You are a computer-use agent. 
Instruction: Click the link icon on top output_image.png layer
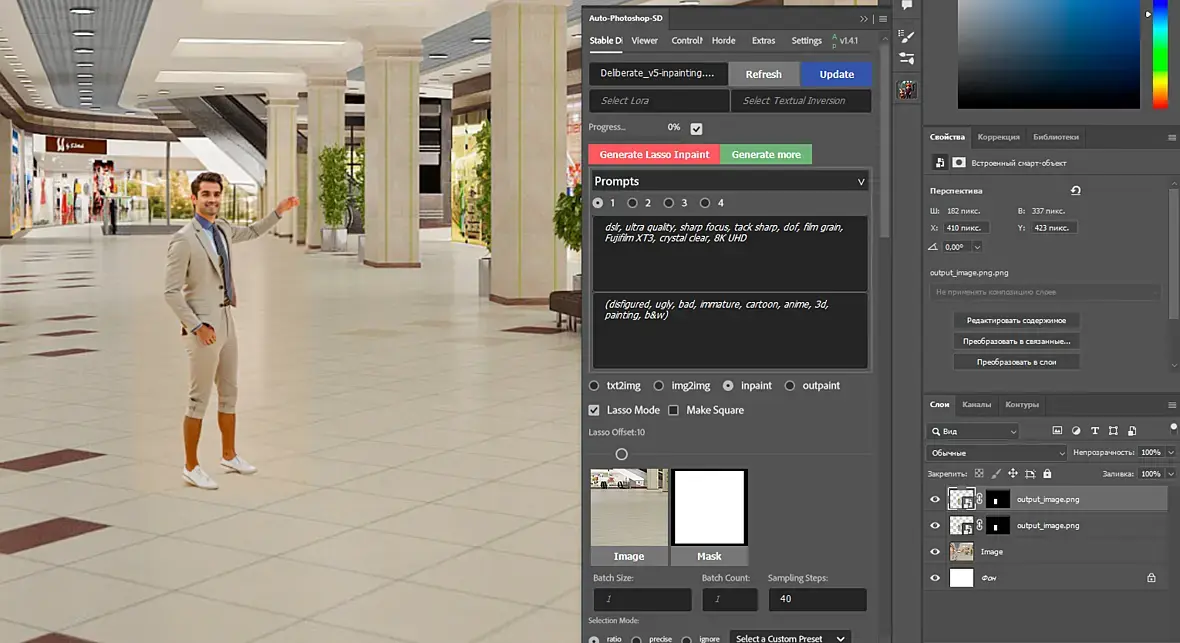pos(979,499)
